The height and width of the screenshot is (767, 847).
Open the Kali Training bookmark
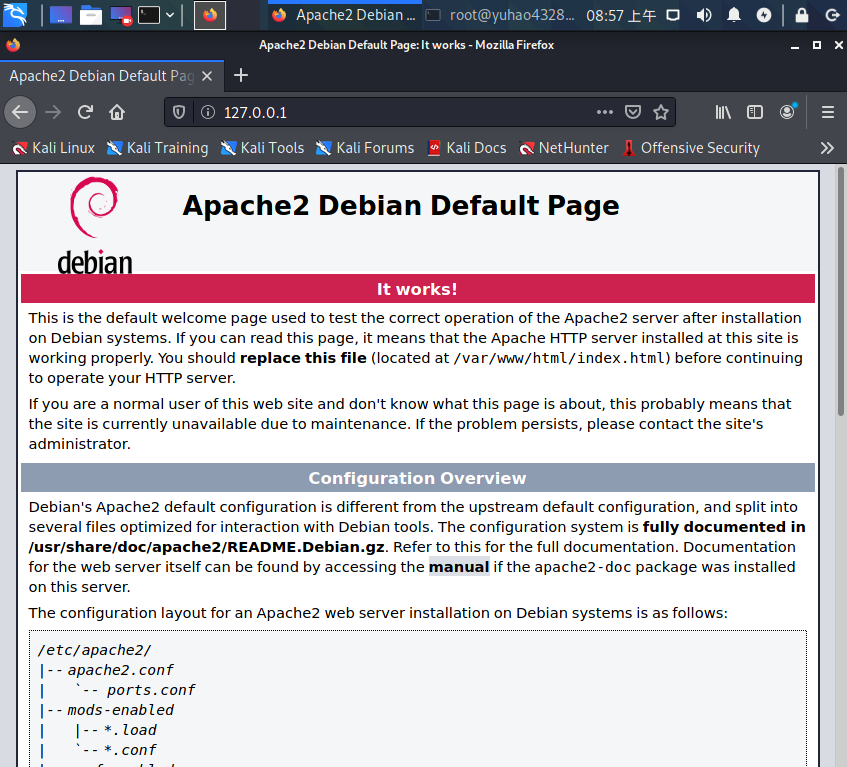click(x=157, y=148)
